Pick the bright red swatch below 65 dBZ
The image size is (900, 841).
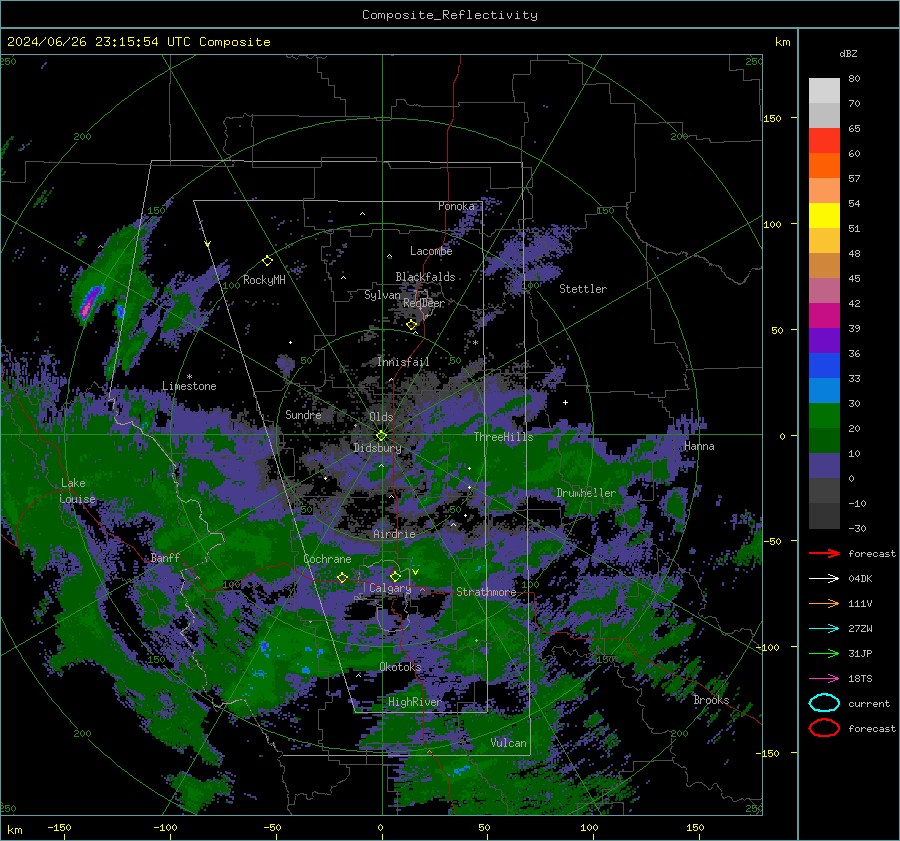(x=824, y=141)
